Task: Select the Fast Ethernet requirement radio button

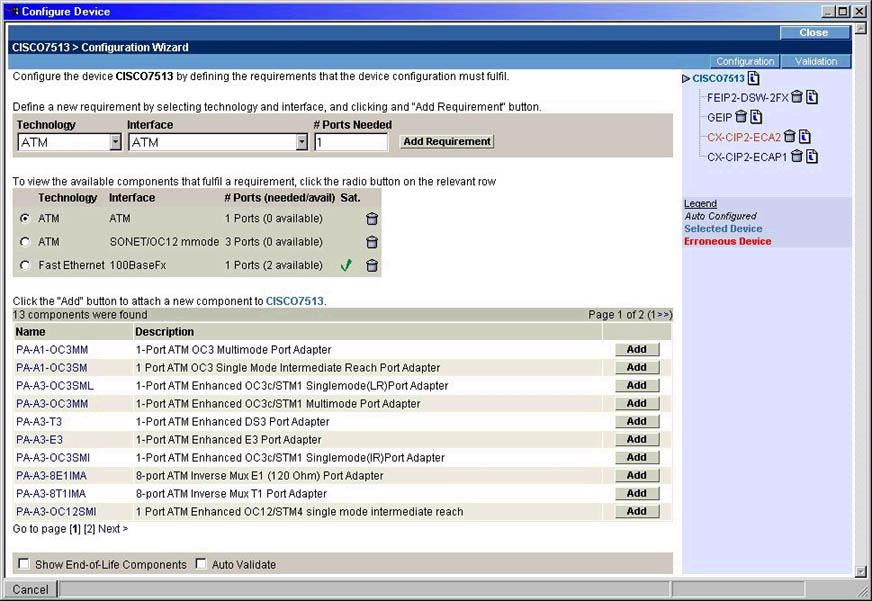Action: [25, 266]
